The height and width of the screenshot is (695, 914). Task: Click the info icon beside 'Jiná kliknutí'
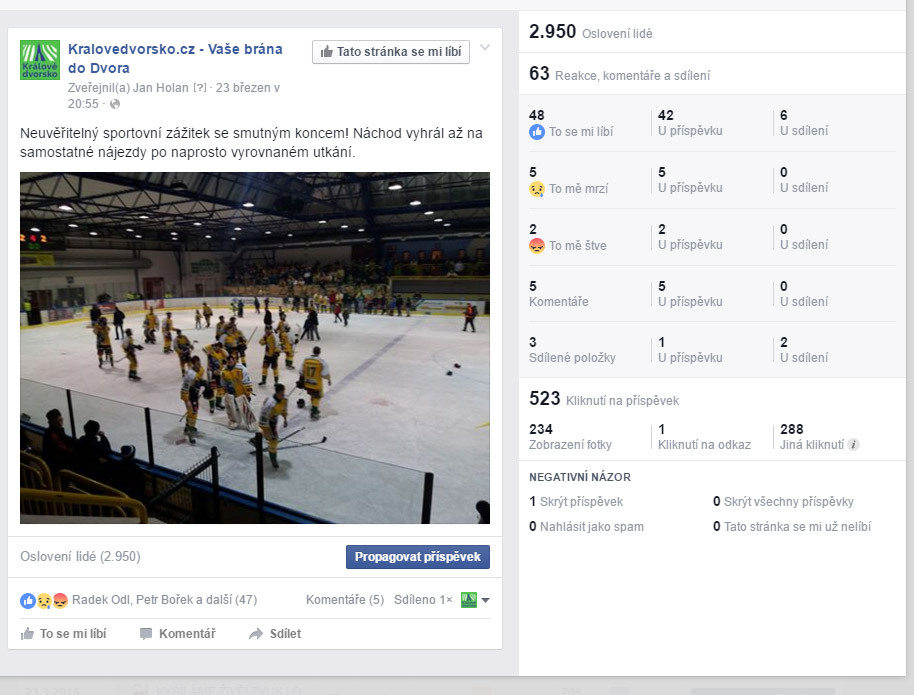coord(854,445)
